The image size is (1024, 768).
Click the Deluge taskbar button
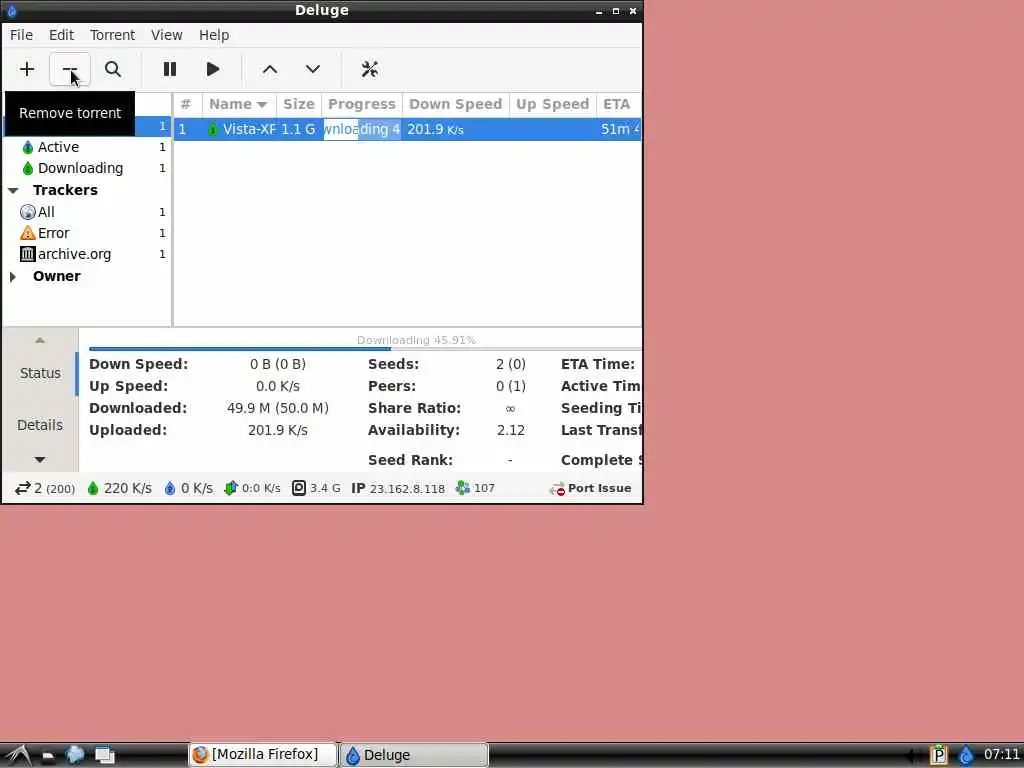[414, 755]
